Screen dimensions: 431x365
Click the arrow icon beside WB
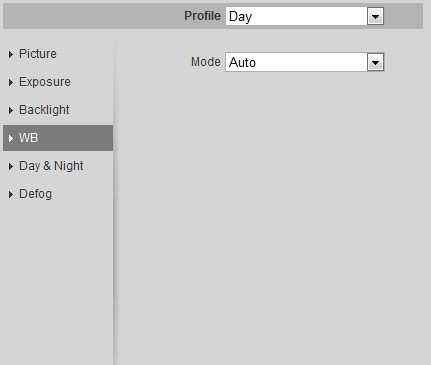(x=11, y=138)
